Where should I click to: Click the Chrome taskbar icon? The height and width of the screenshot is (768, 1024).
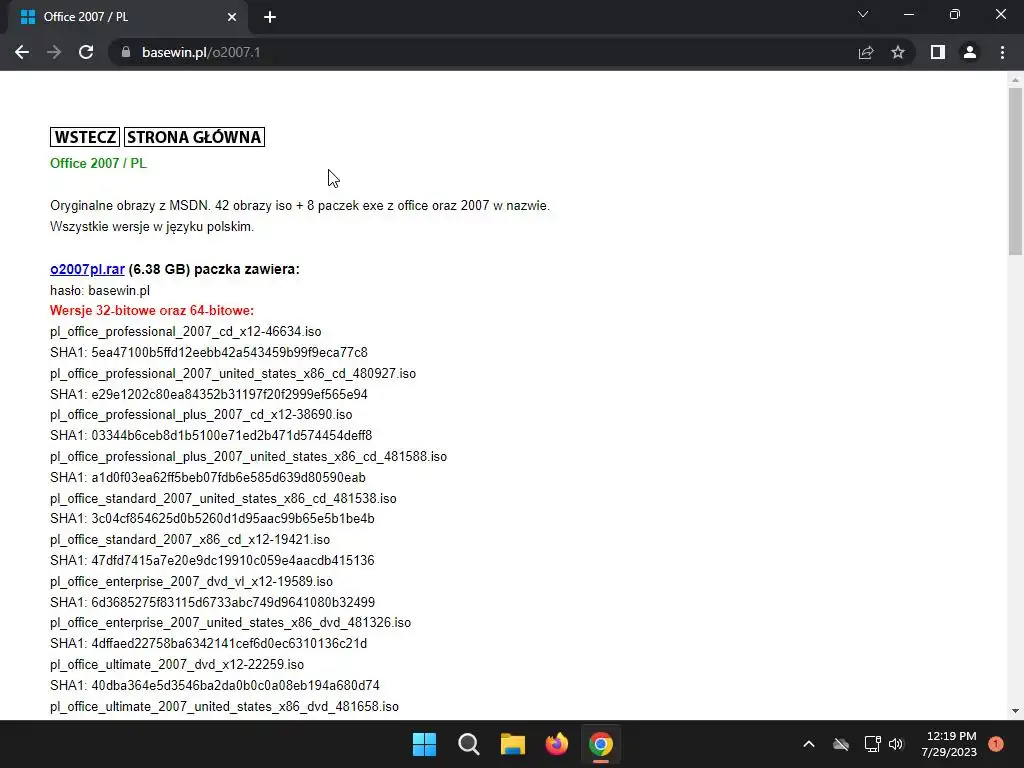click(x=601, y=744)
